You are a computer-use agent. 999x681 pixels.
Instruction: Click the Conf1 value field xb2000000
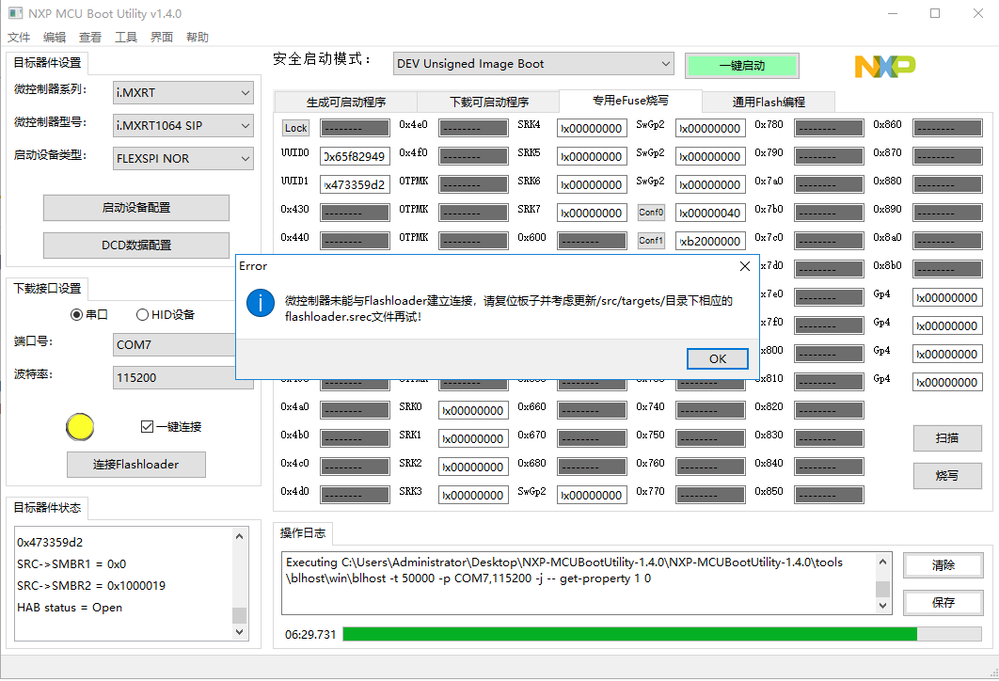click(x=710, y=241)
